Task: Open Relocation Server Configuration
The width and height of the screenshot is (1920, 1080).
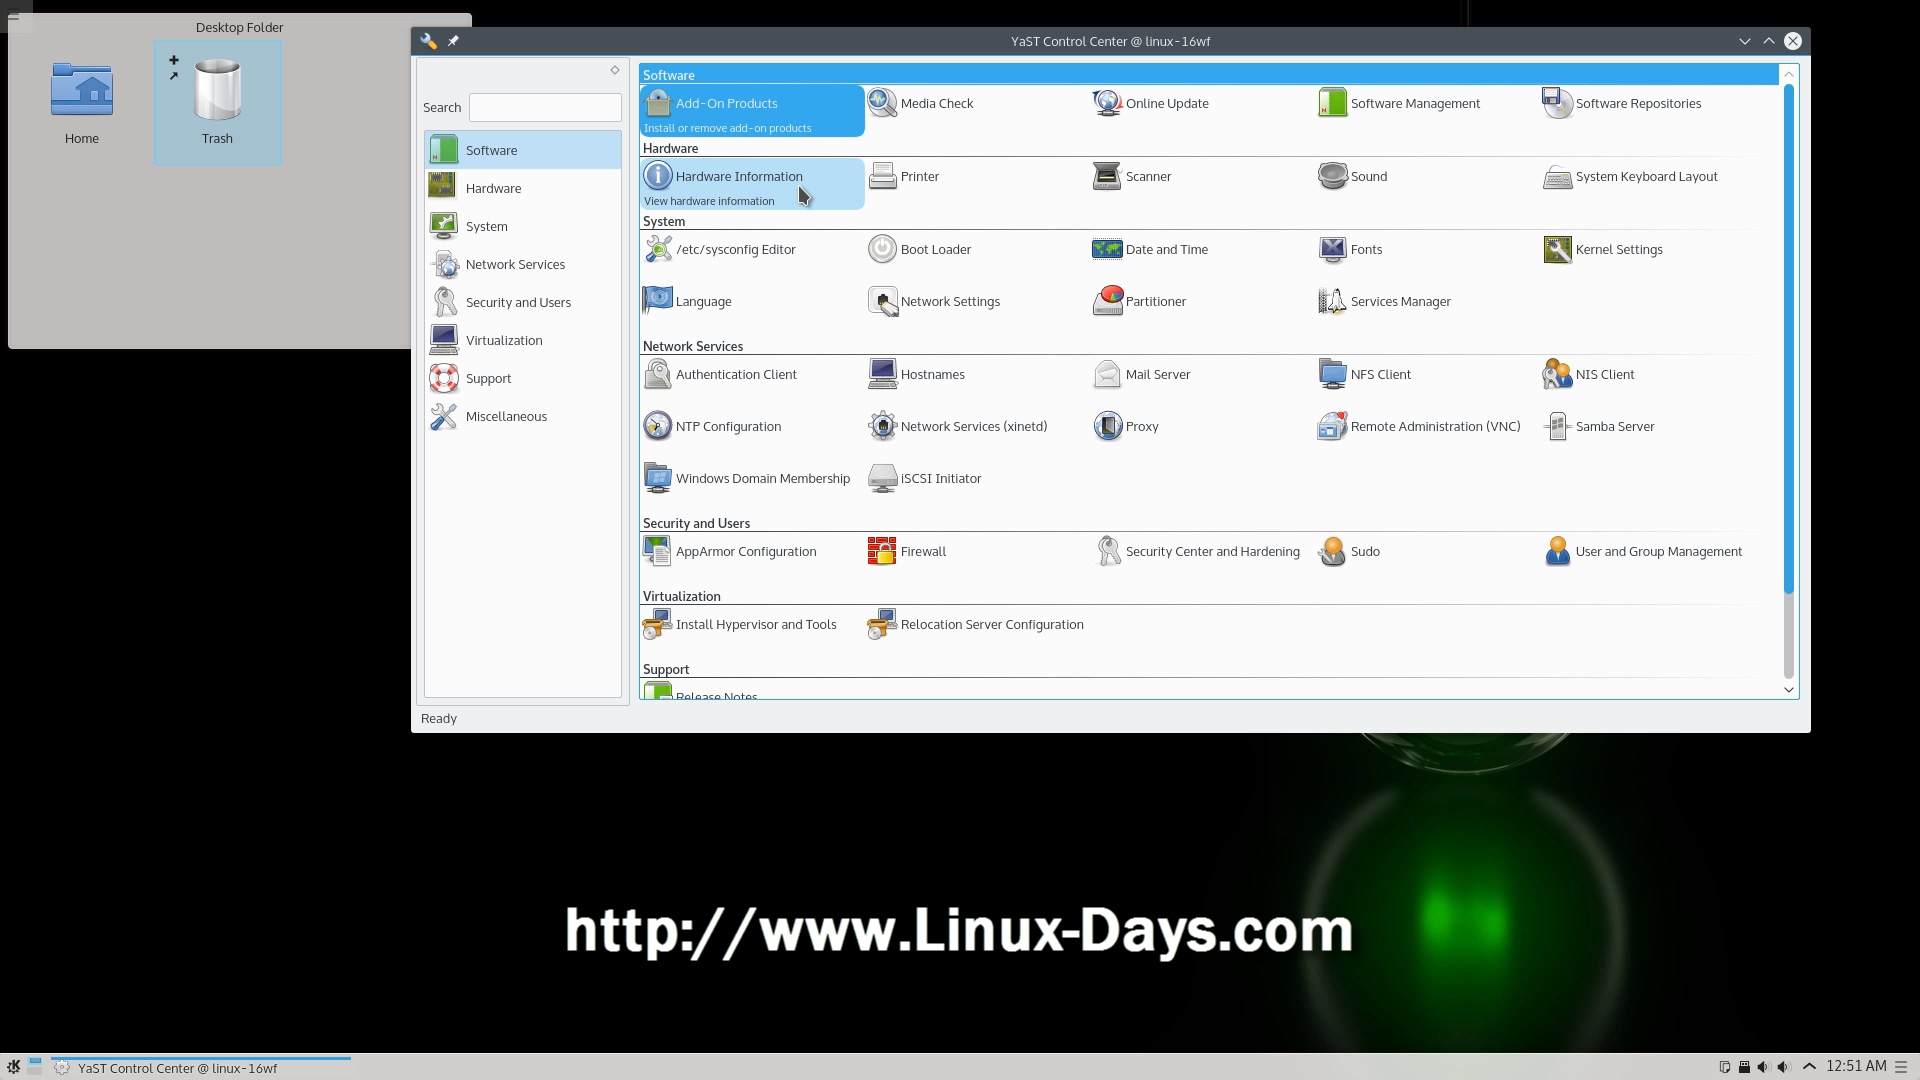Action: click(x=976, y=624)
